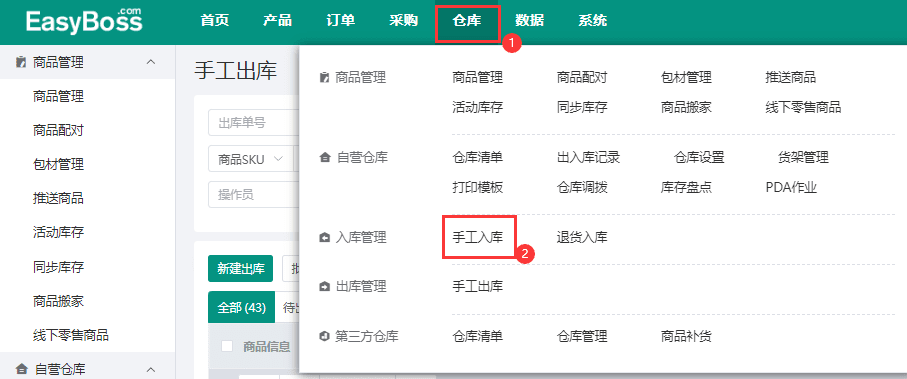Open the 产品 top menu
The image size is (907, 379).
tap(277, 21)
